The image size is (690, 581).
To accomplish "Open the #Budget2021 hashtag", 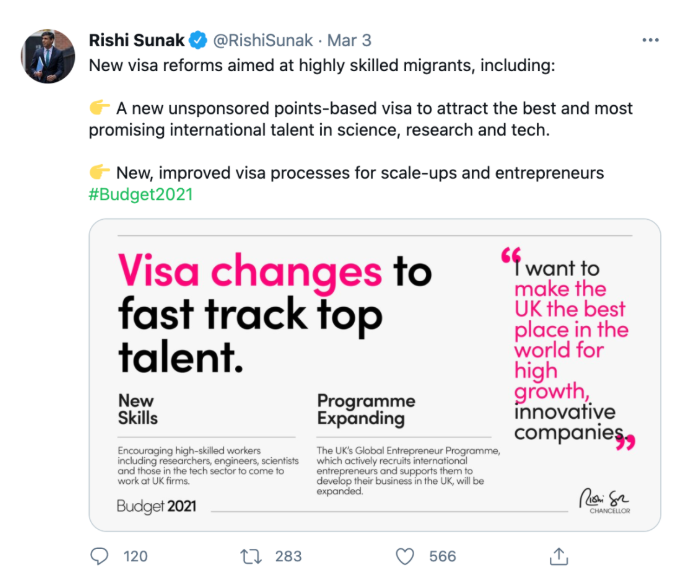I will click(x=140, y=194).
